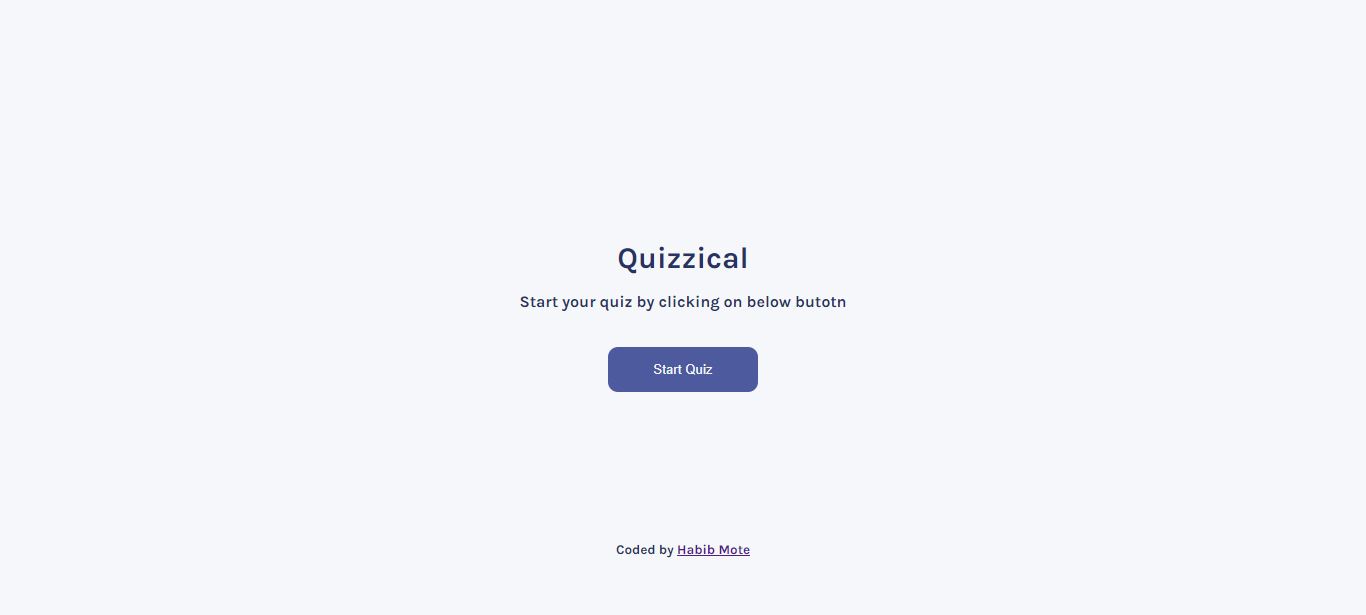The width and height of the screenshot is (1366, 615).
Task: Visit the coder's Habib Mote profile link
Action: (713, 549)
